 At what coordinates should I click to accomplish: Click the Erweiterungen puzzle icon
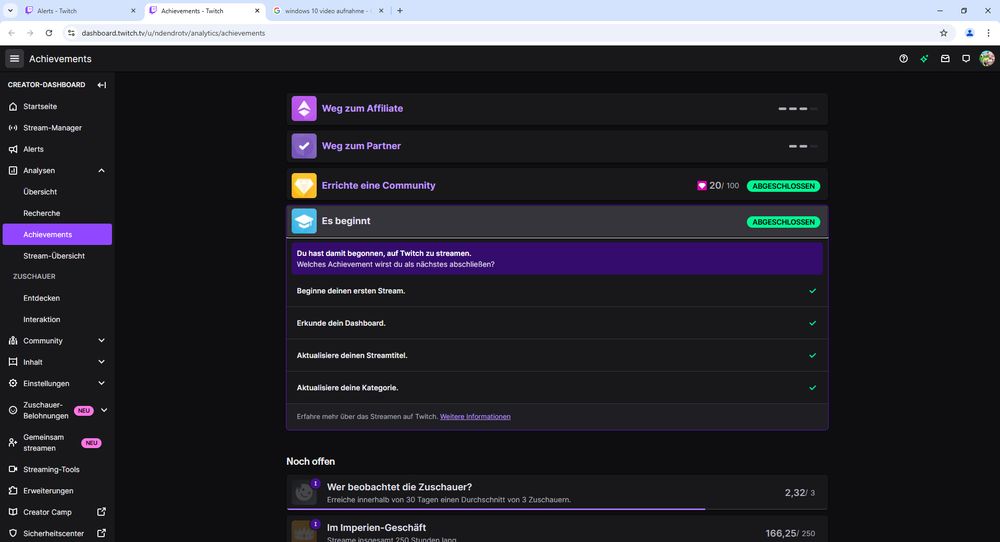pos(13,490)
